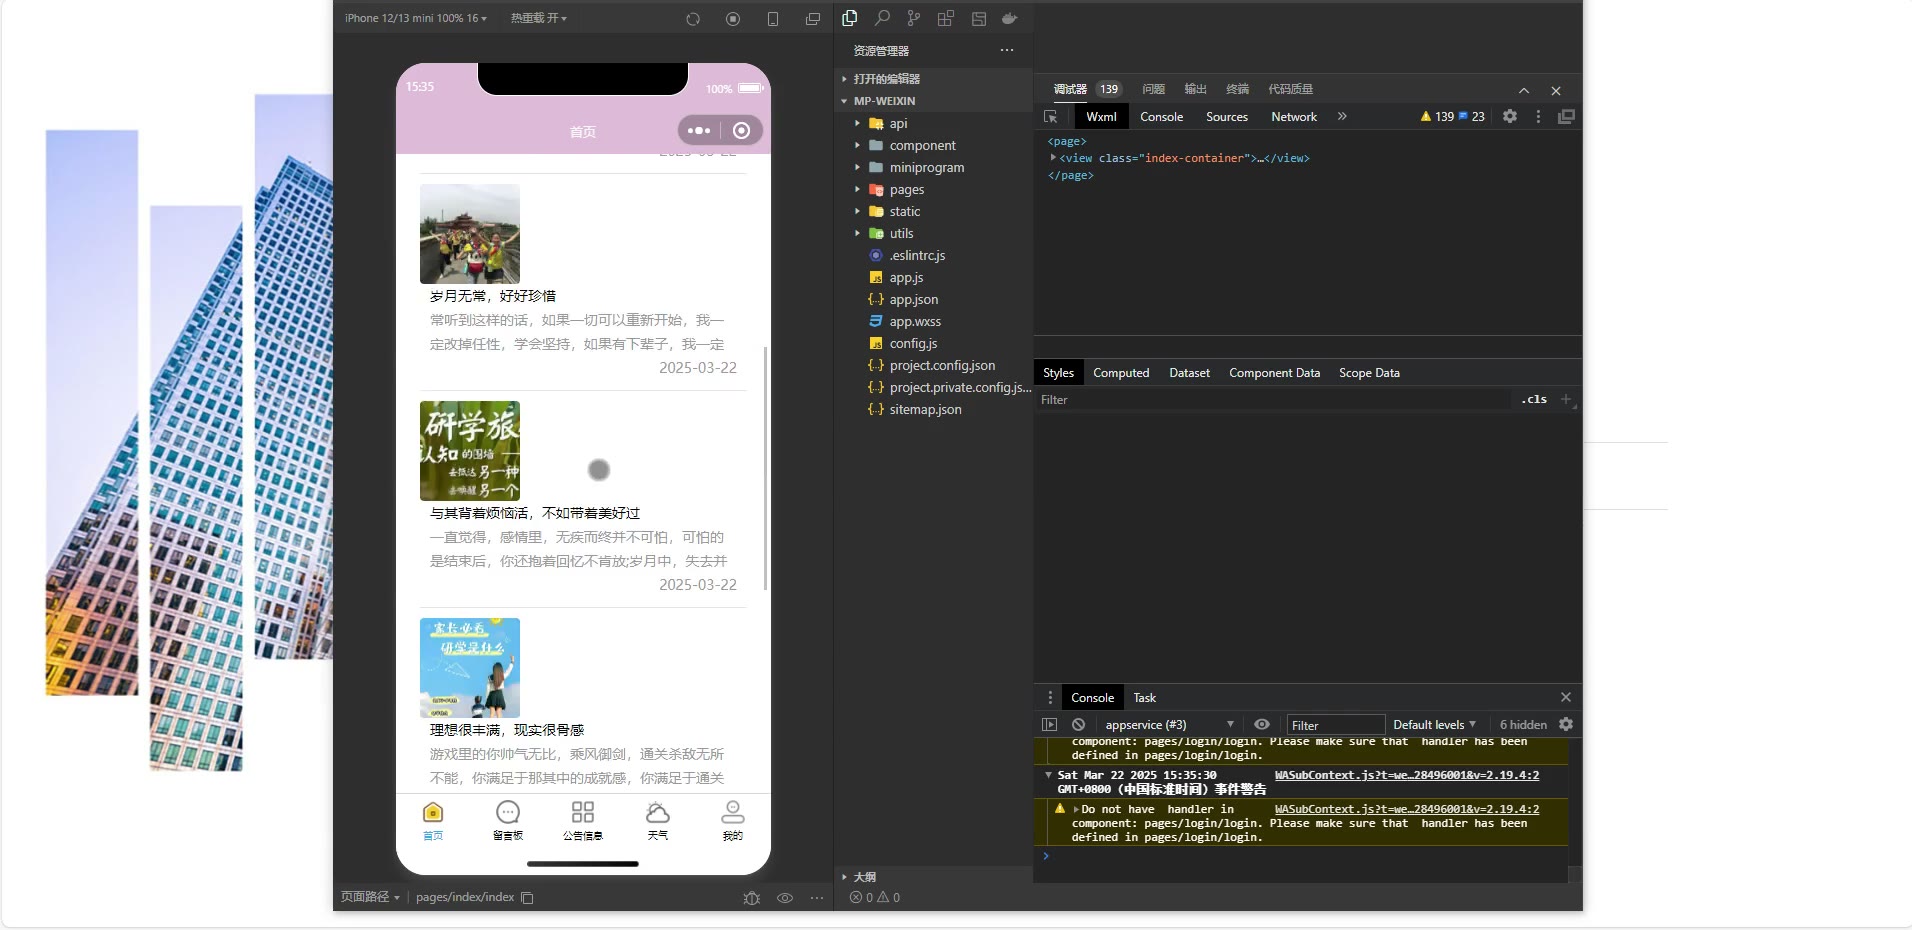Image resolution: width=1912 pixels, height=930 pixels.
Task: Click the stop recording icon in simulator toolbar
Action: 733,19
